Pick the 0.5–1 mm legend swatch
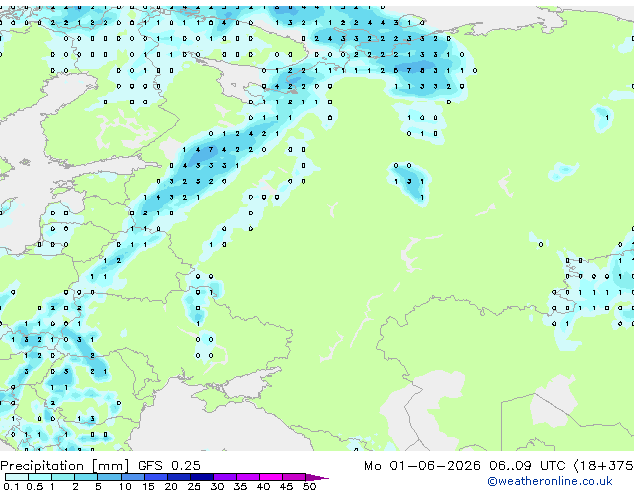 pyautogui.click(x=40, y=477)
